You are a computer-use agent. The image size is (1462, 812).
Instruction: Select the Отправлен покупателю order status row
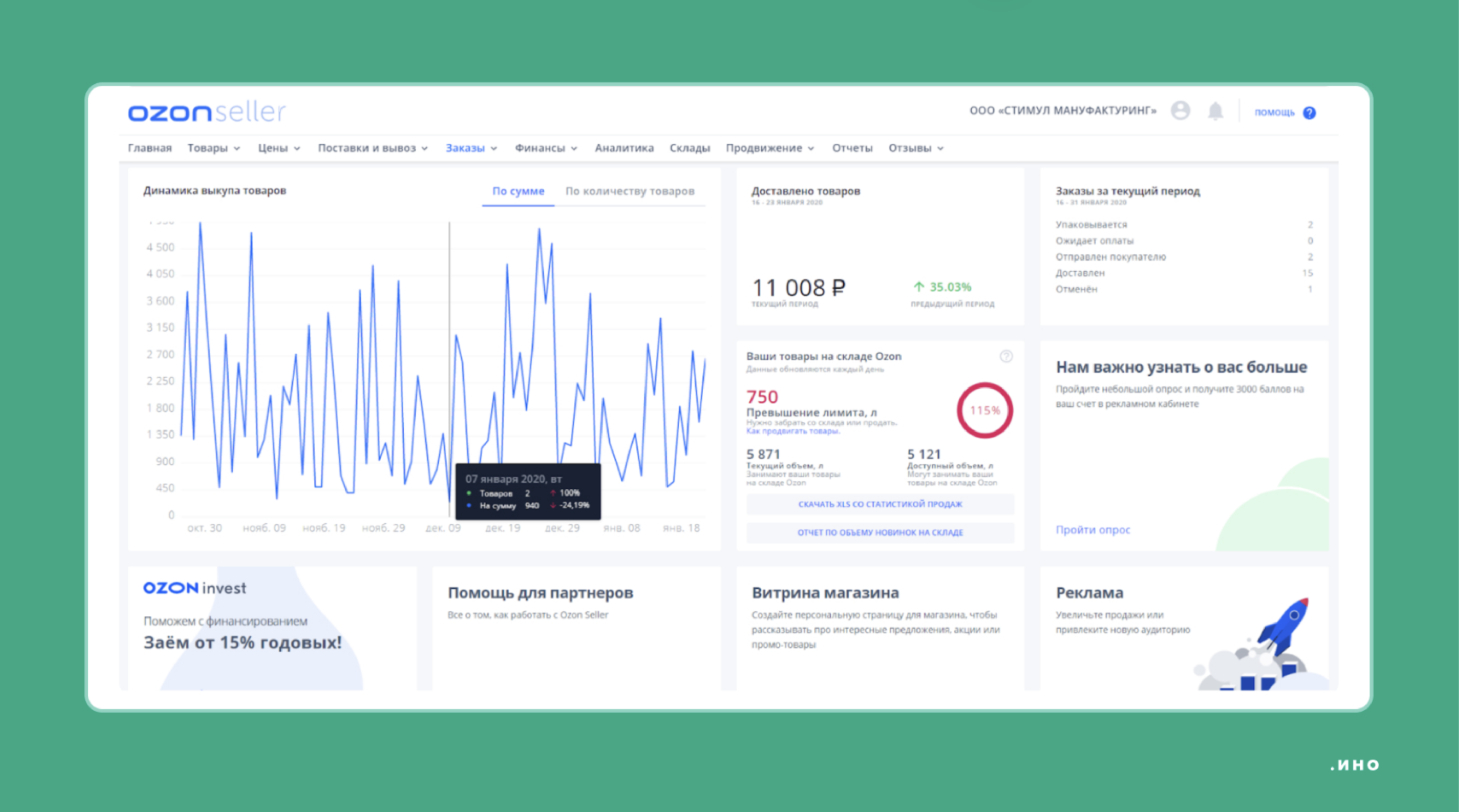pyautogui.click(x=1184, y=257)
